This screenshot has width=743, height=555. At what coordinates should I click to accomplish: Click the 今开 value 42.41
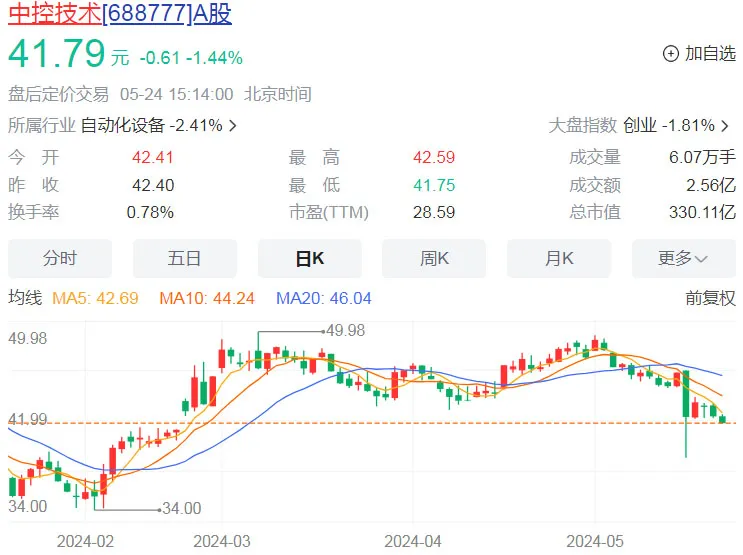153,157
